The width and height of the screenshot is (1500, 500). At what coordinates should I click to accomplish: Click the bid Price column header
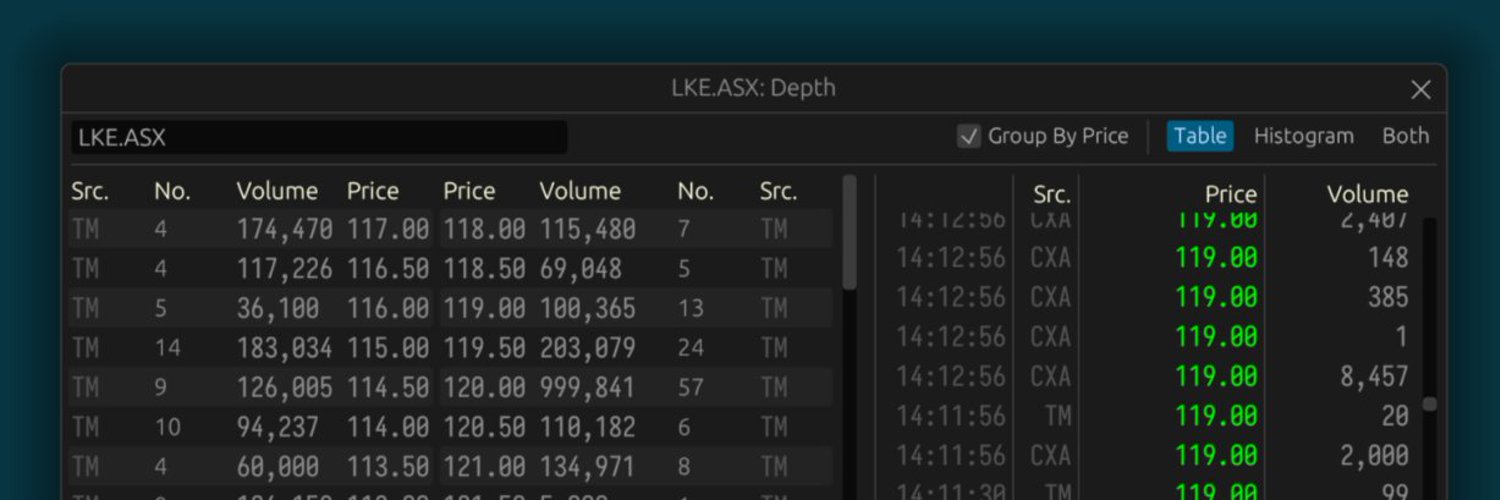pos(372,191)
